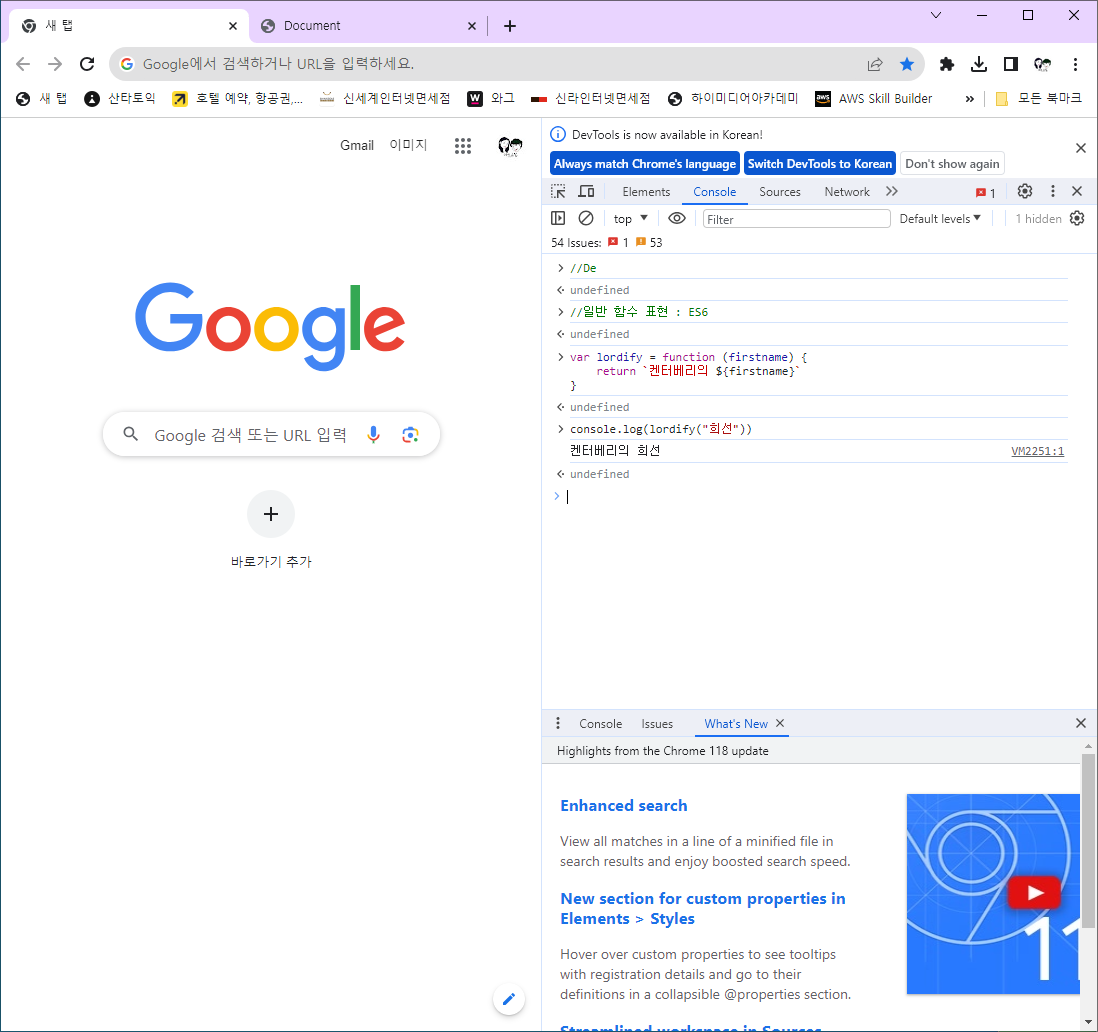
Task: Open the tab search chevron in title bar
Action: pyautogui.click(x=936, y=15)
